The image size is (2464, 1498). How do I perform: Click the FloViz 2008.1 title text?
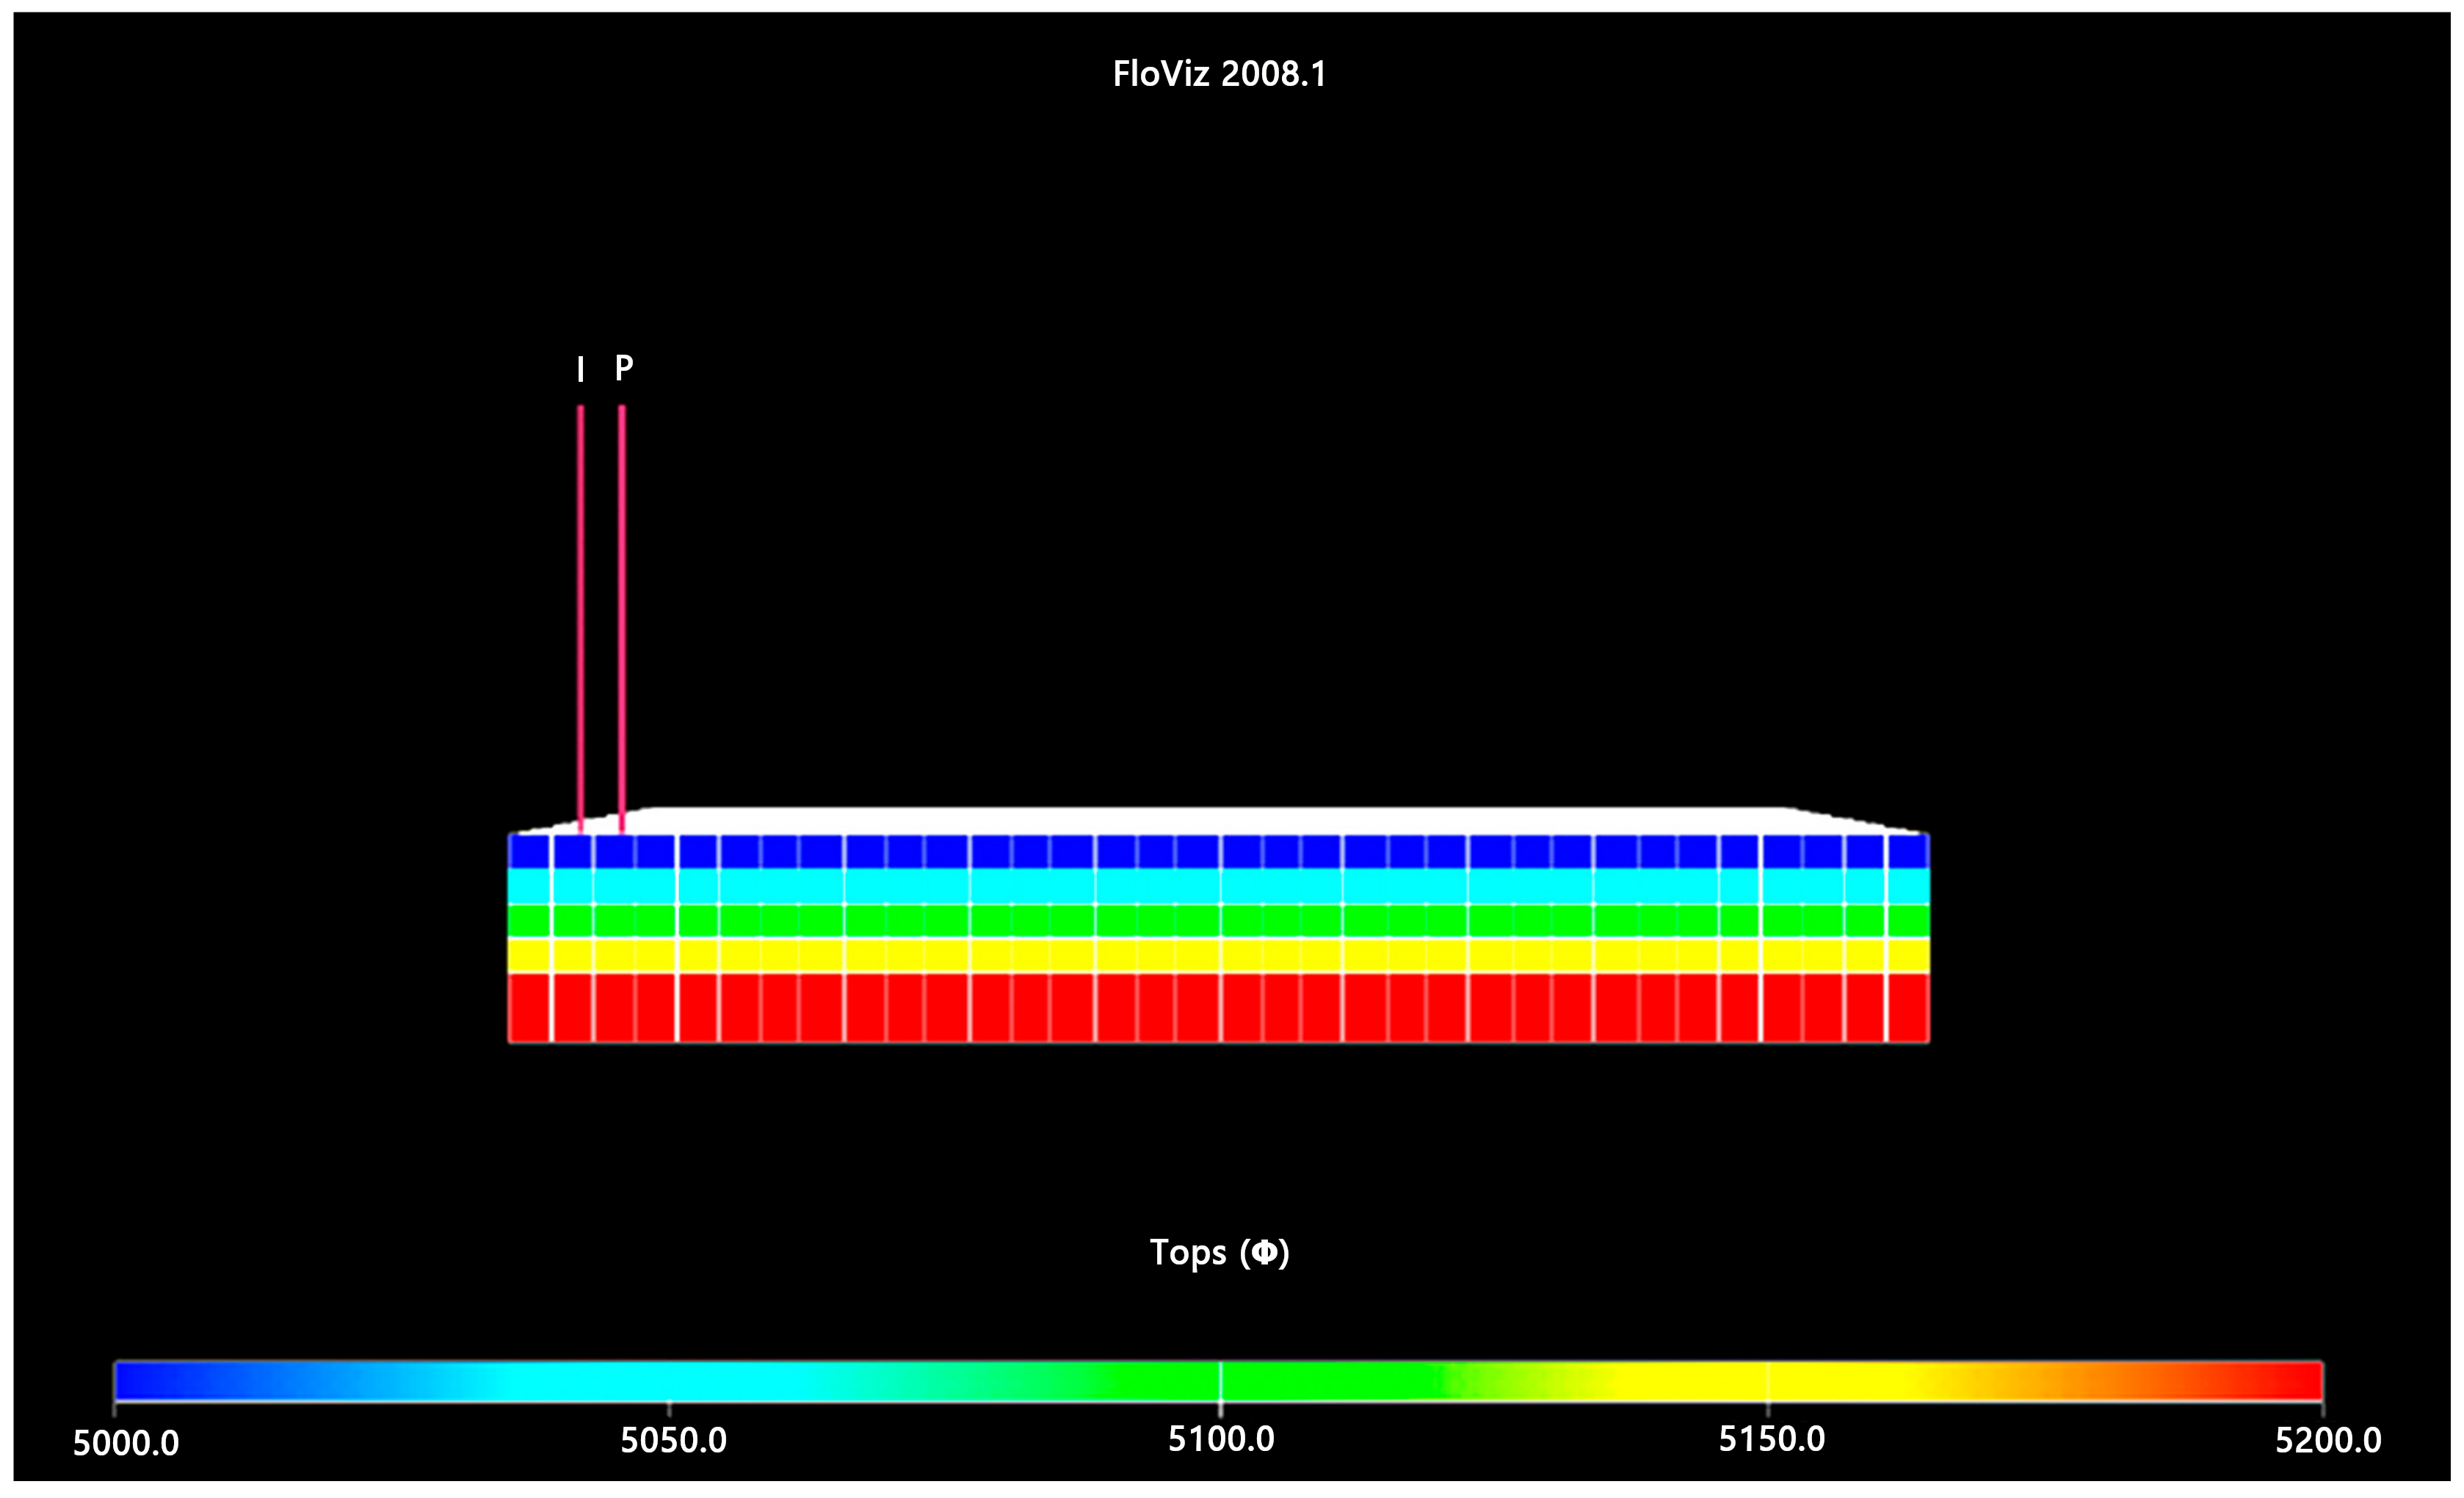[x=1219, y=74]
